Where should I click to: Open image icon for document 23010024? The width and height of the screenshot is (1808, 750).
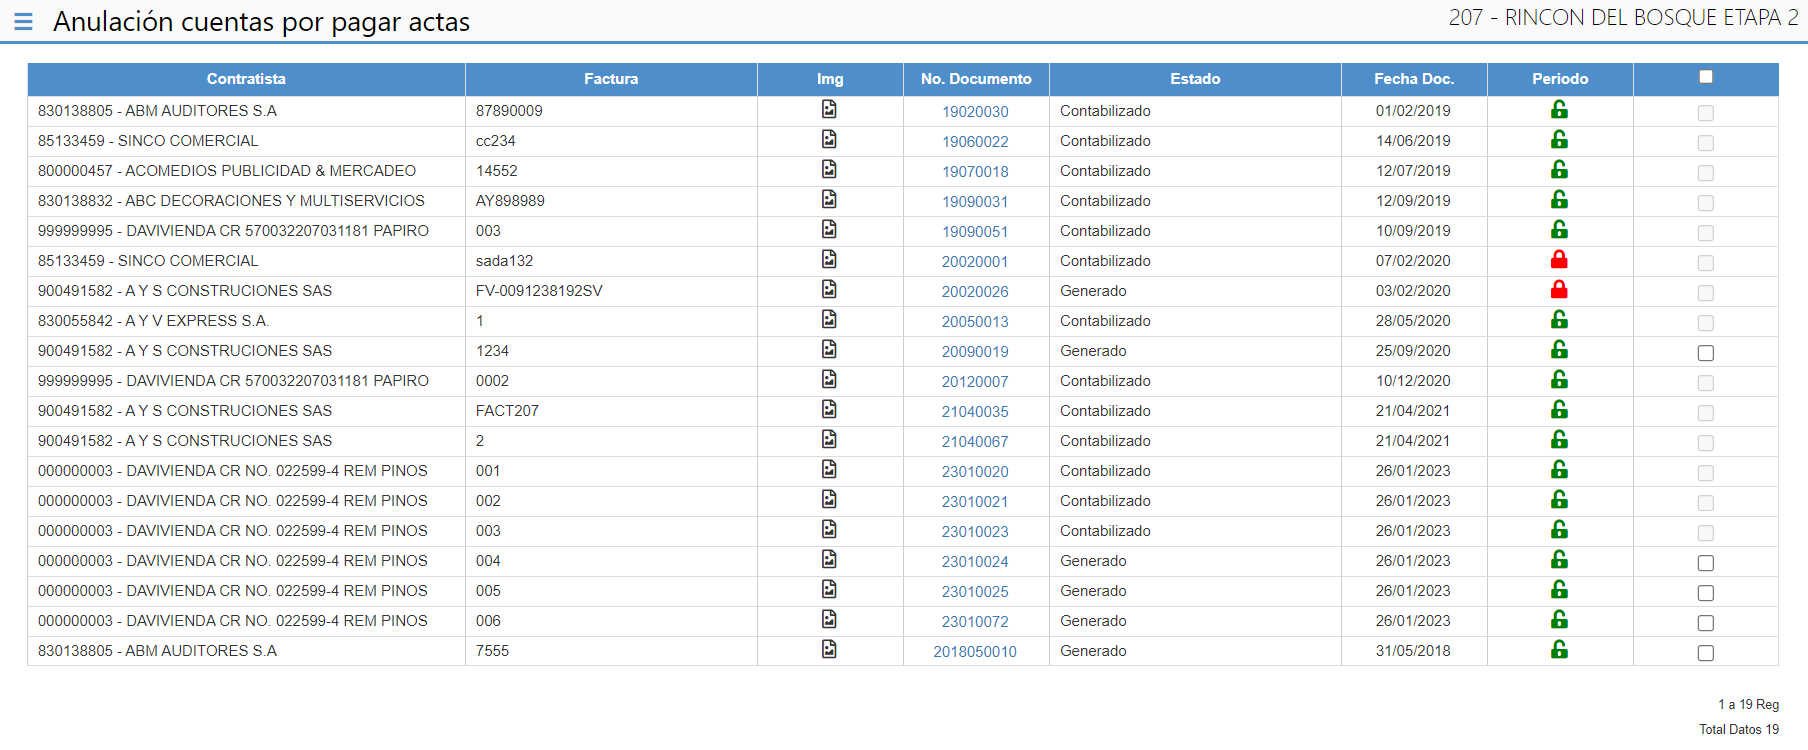click(x=829, y=559)
